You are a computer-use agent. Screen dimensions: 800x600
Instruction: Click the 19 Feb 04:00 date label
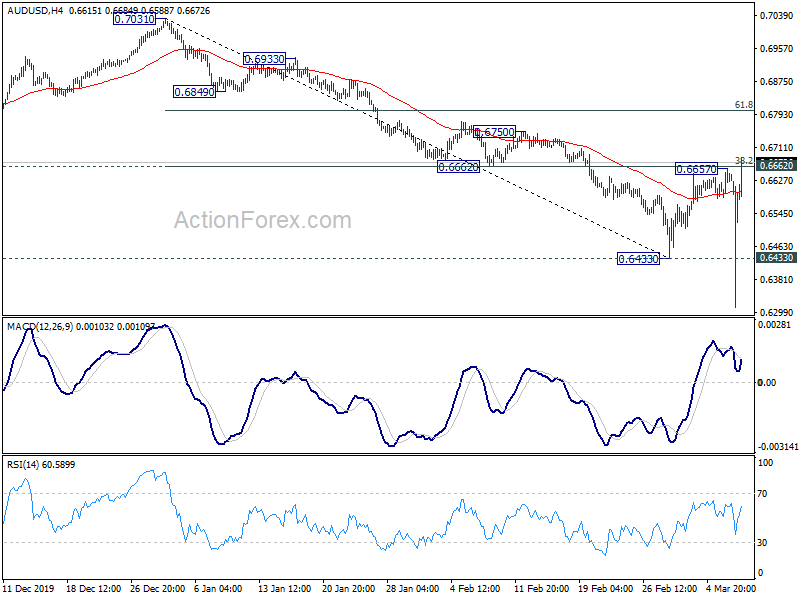[x=606, y=588]
